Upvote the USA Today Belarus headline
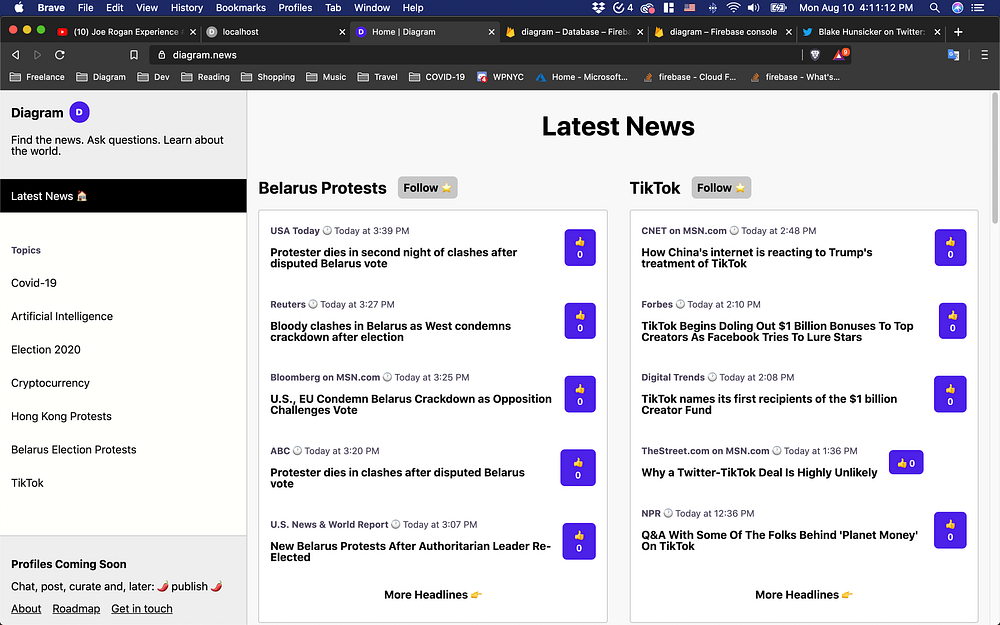1000x625 pixels. tap(580, 248)
